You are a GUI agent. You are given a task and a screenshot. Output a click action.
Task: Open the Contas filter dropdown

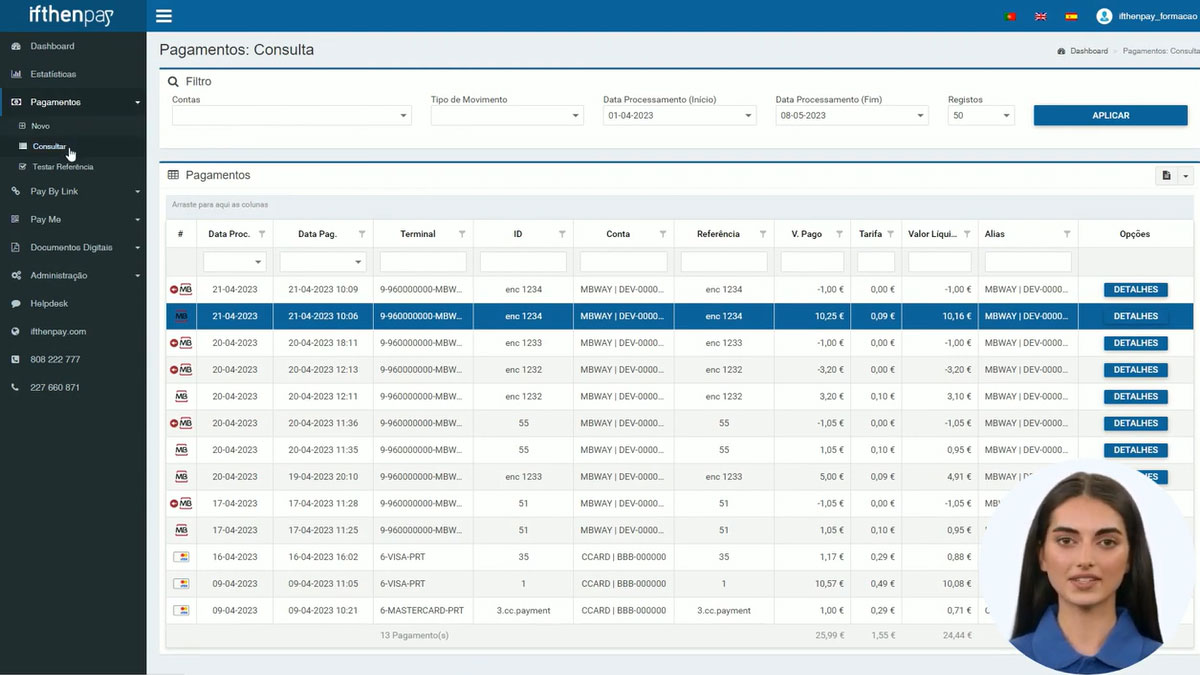tap(291, 116)
